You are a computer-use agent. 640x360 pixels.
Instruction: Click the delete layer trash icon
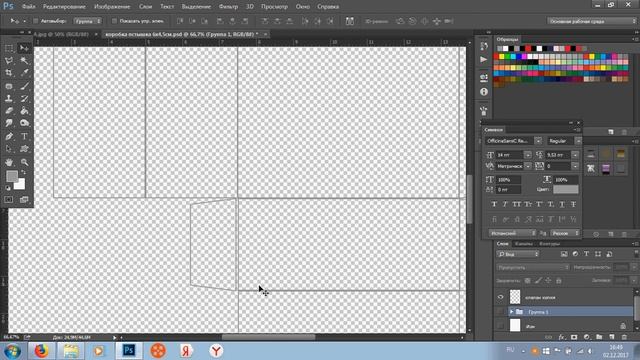[624, 337]
